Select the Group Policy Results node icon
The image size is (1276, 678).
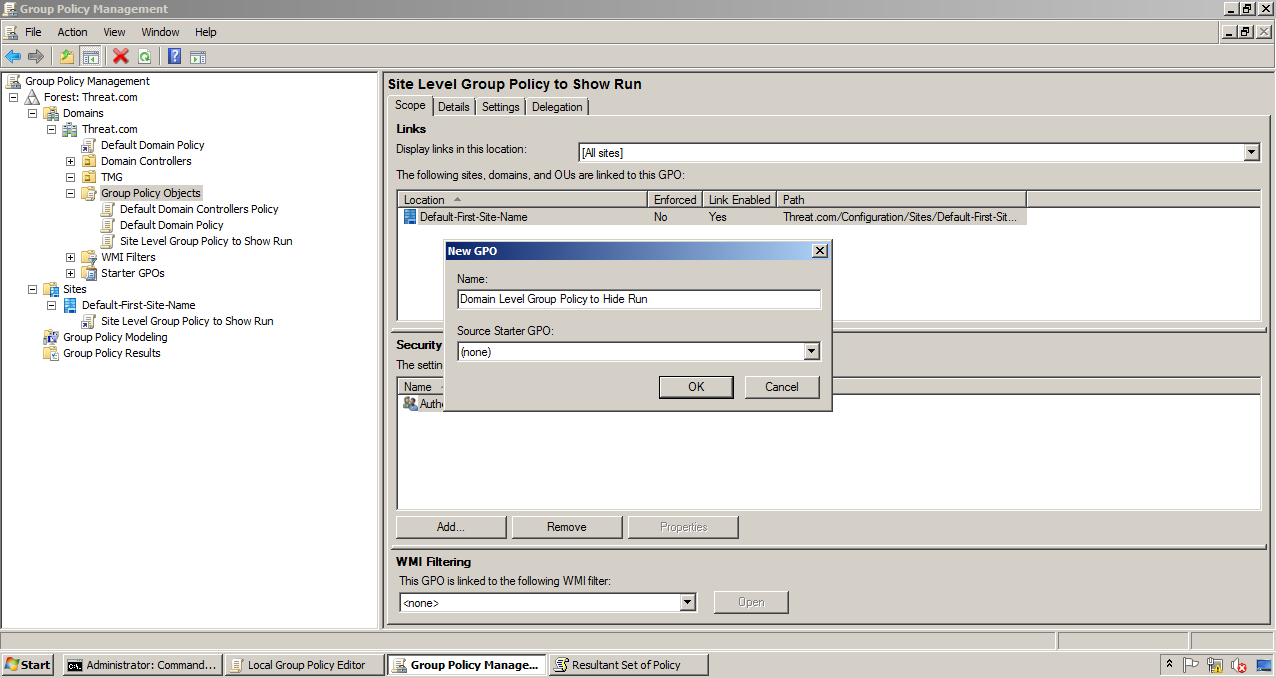click(x=50, y=353)
